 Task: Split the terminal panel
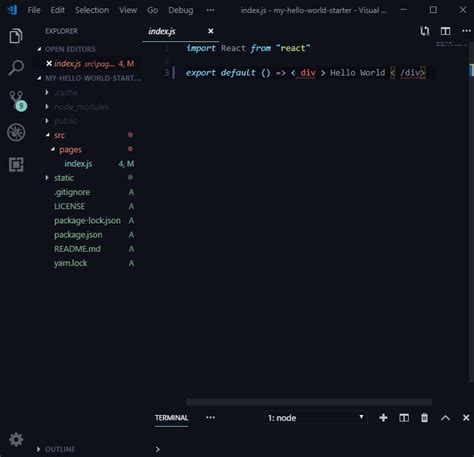pos(404,418)
